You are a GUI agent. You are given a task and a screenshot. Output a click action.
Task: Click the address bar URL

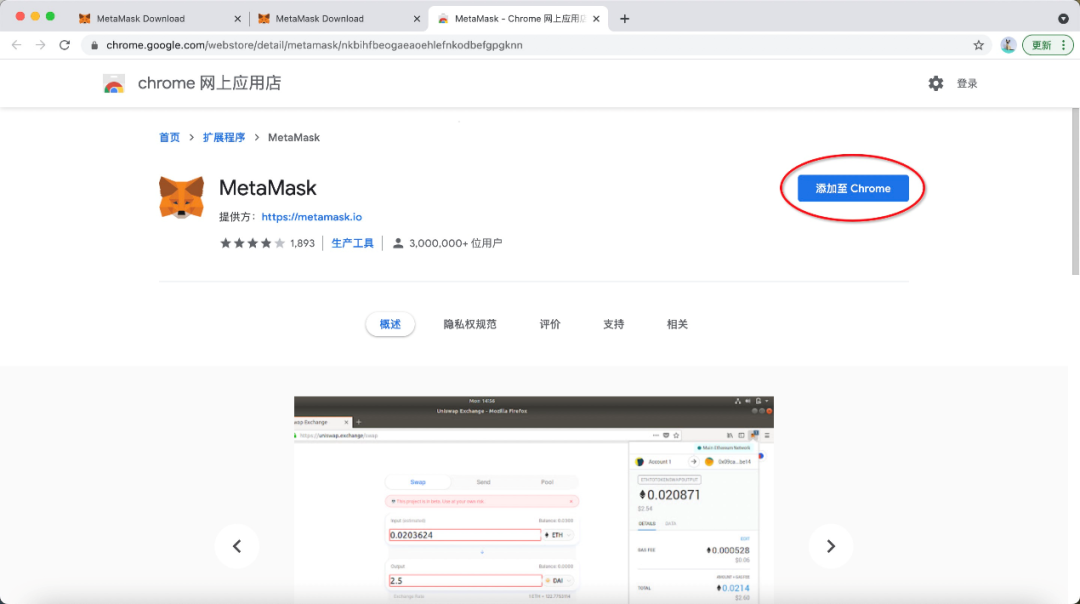pyautogui.click(x=314, y=45)
